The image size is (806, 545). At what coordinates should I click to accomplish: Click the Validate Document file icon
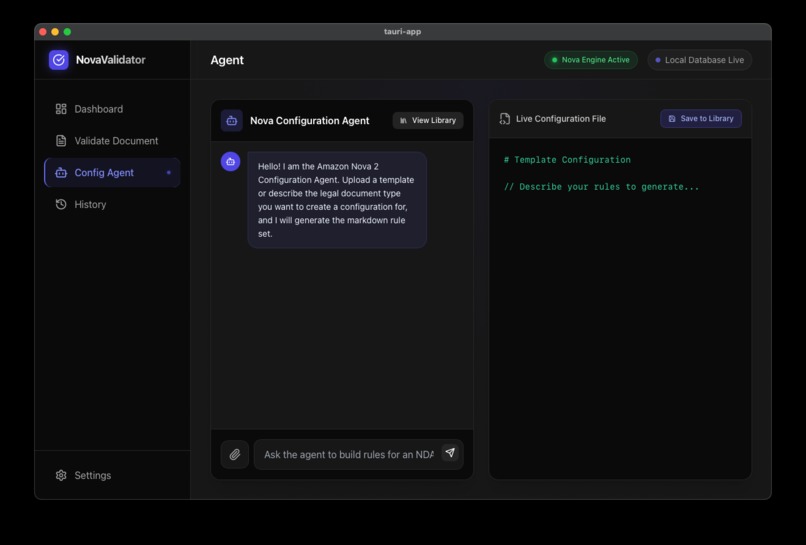click(x=61, y=141)
